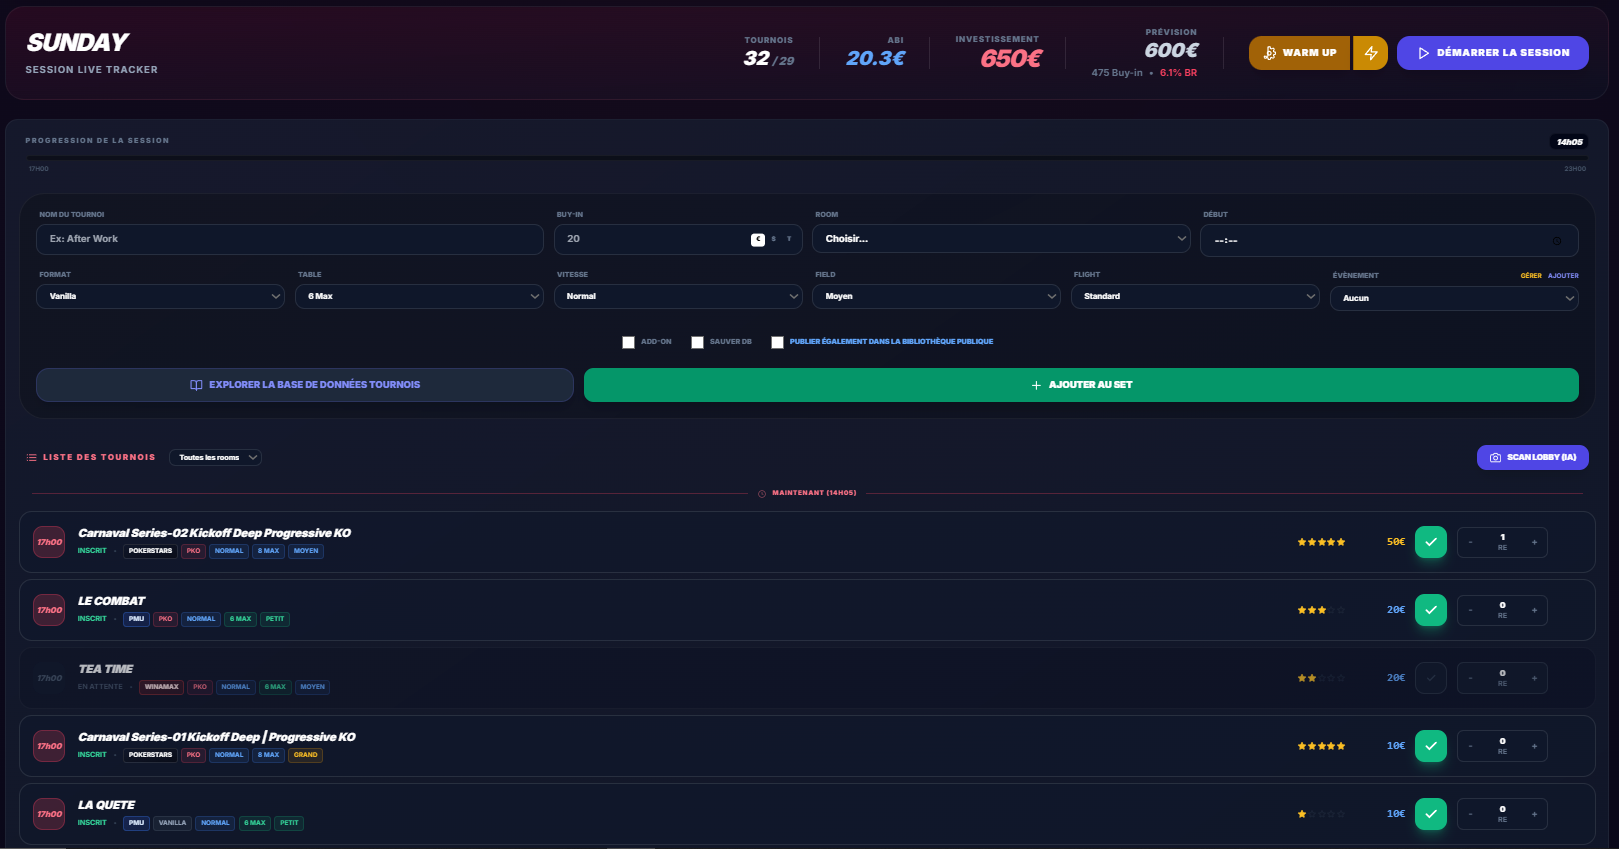
Task: Set star rating for LA QUETE
Action: point(1321,814)
